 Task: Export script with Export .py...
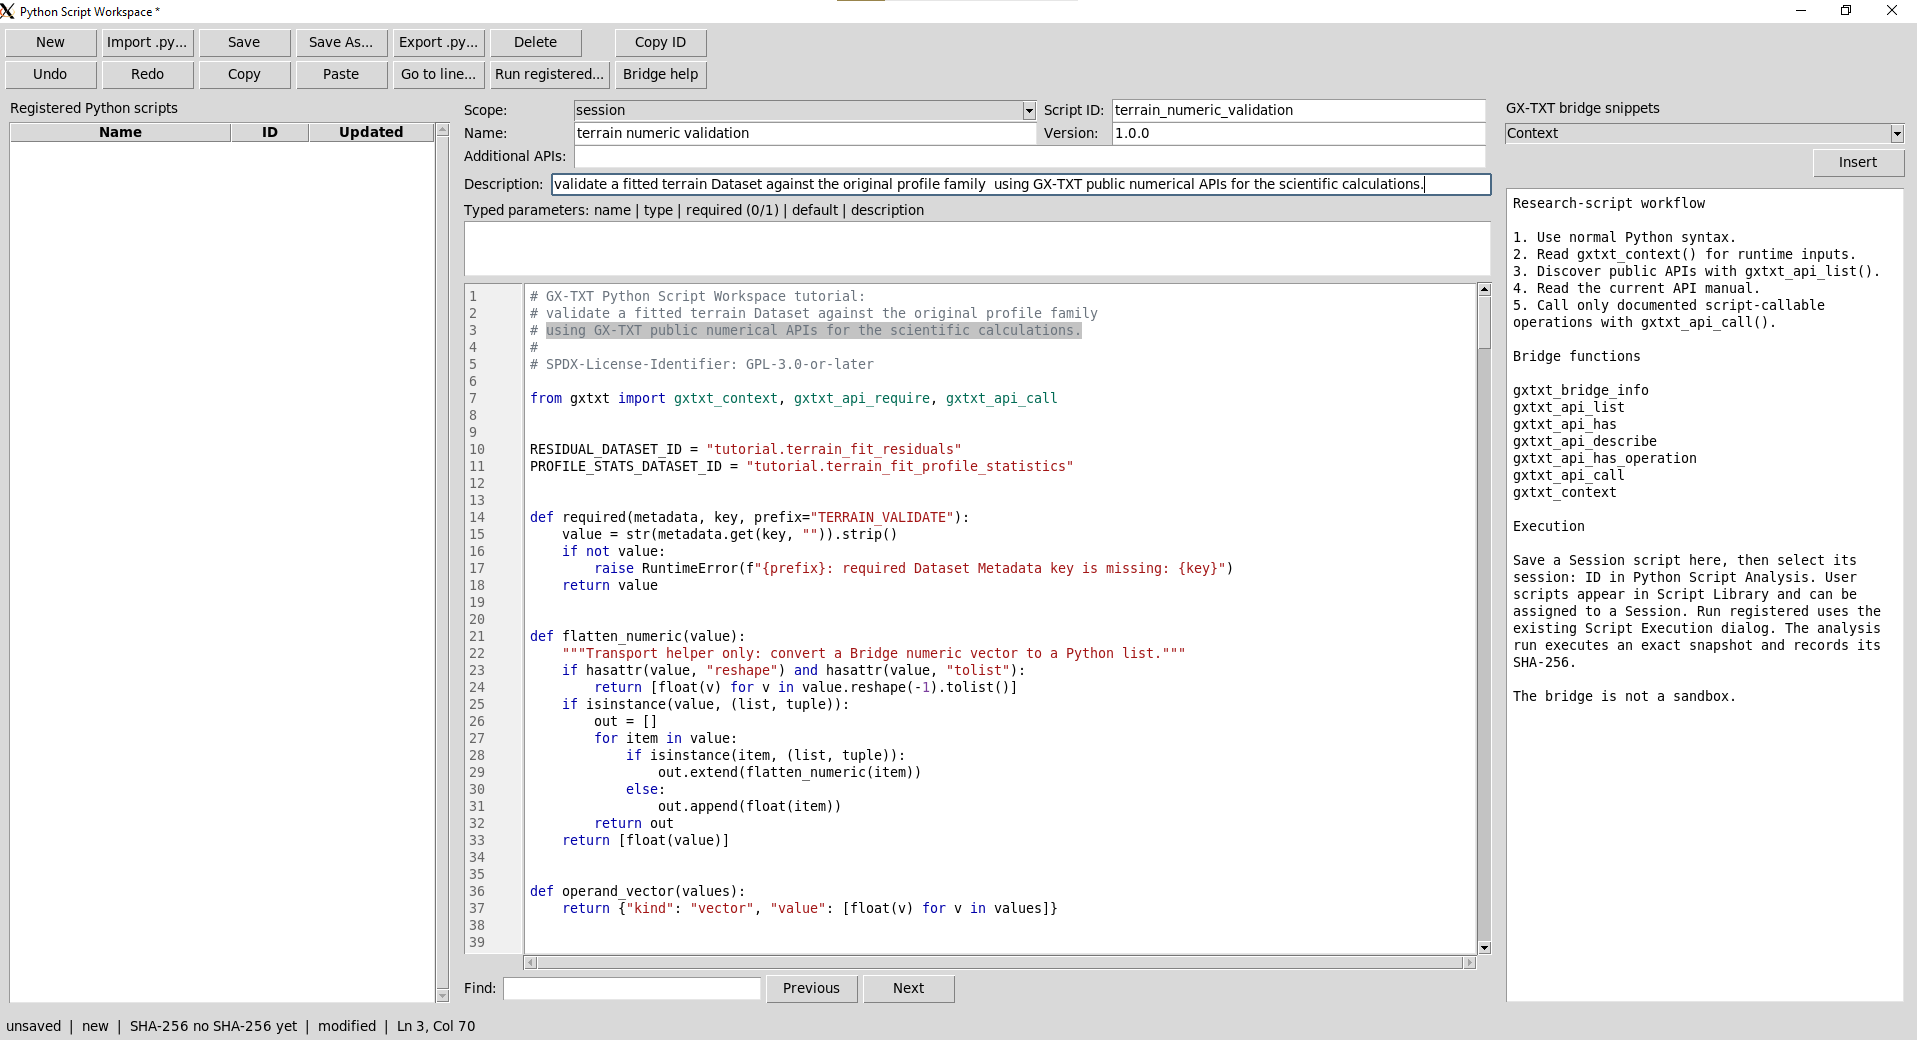pos(438,42)
